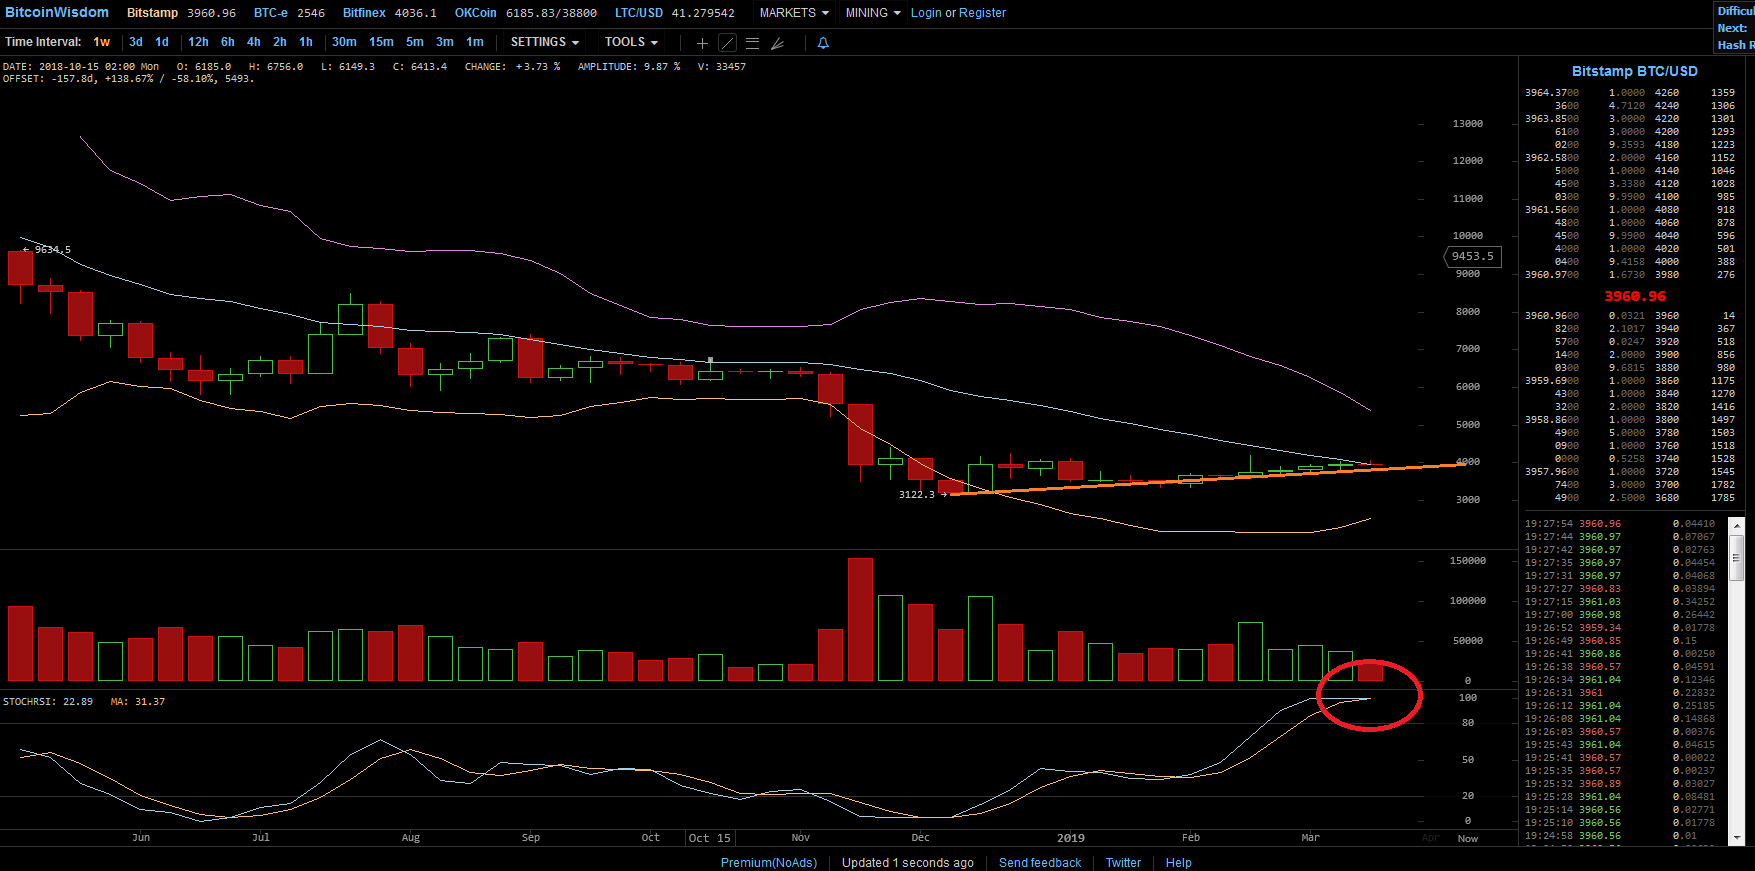1755x871 pixels.
Task: Open the Twitter link
Action: click(x=1123, y=862)
